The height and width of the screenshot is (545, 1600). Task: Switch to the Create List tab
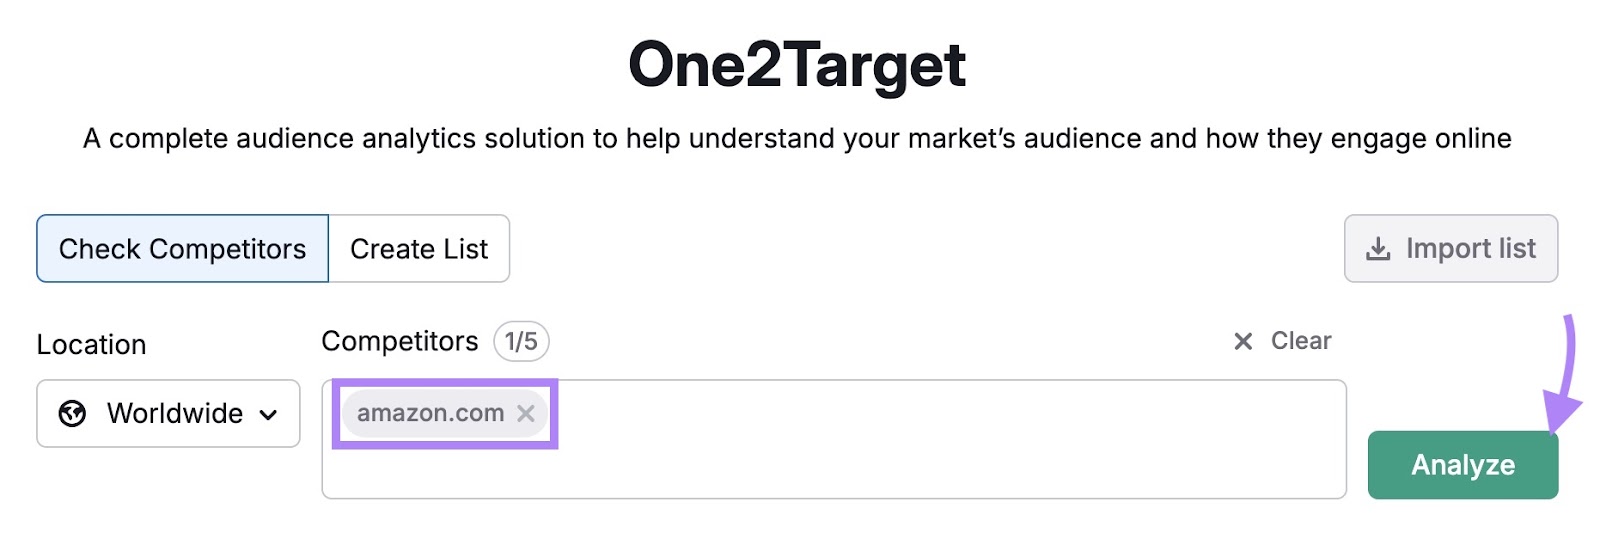419,249
